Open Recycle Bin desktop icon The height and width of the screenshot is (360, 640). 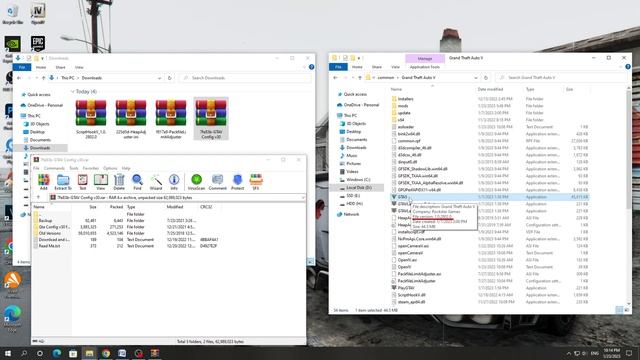(13, 14)
